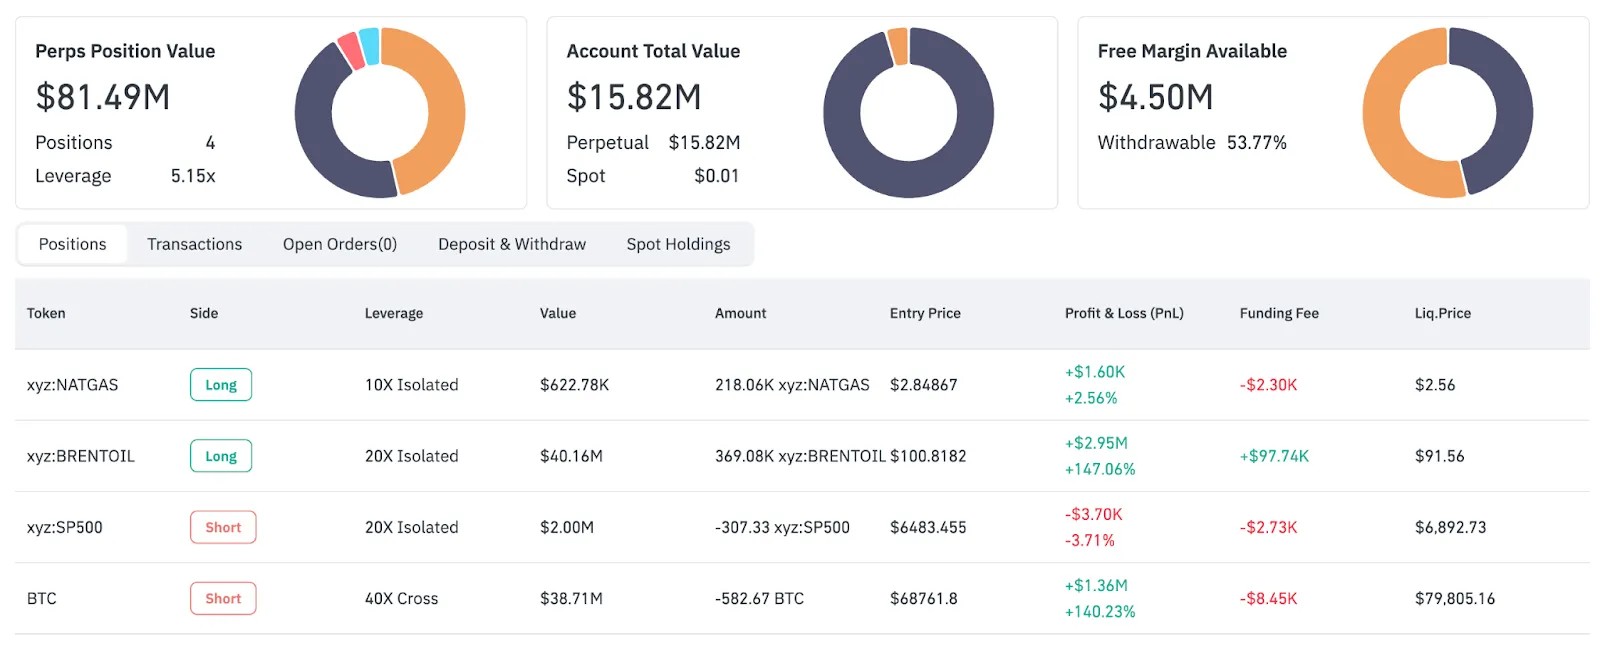
Task: Switch to the Transactions tab
Action: click(x=194, y=244)
